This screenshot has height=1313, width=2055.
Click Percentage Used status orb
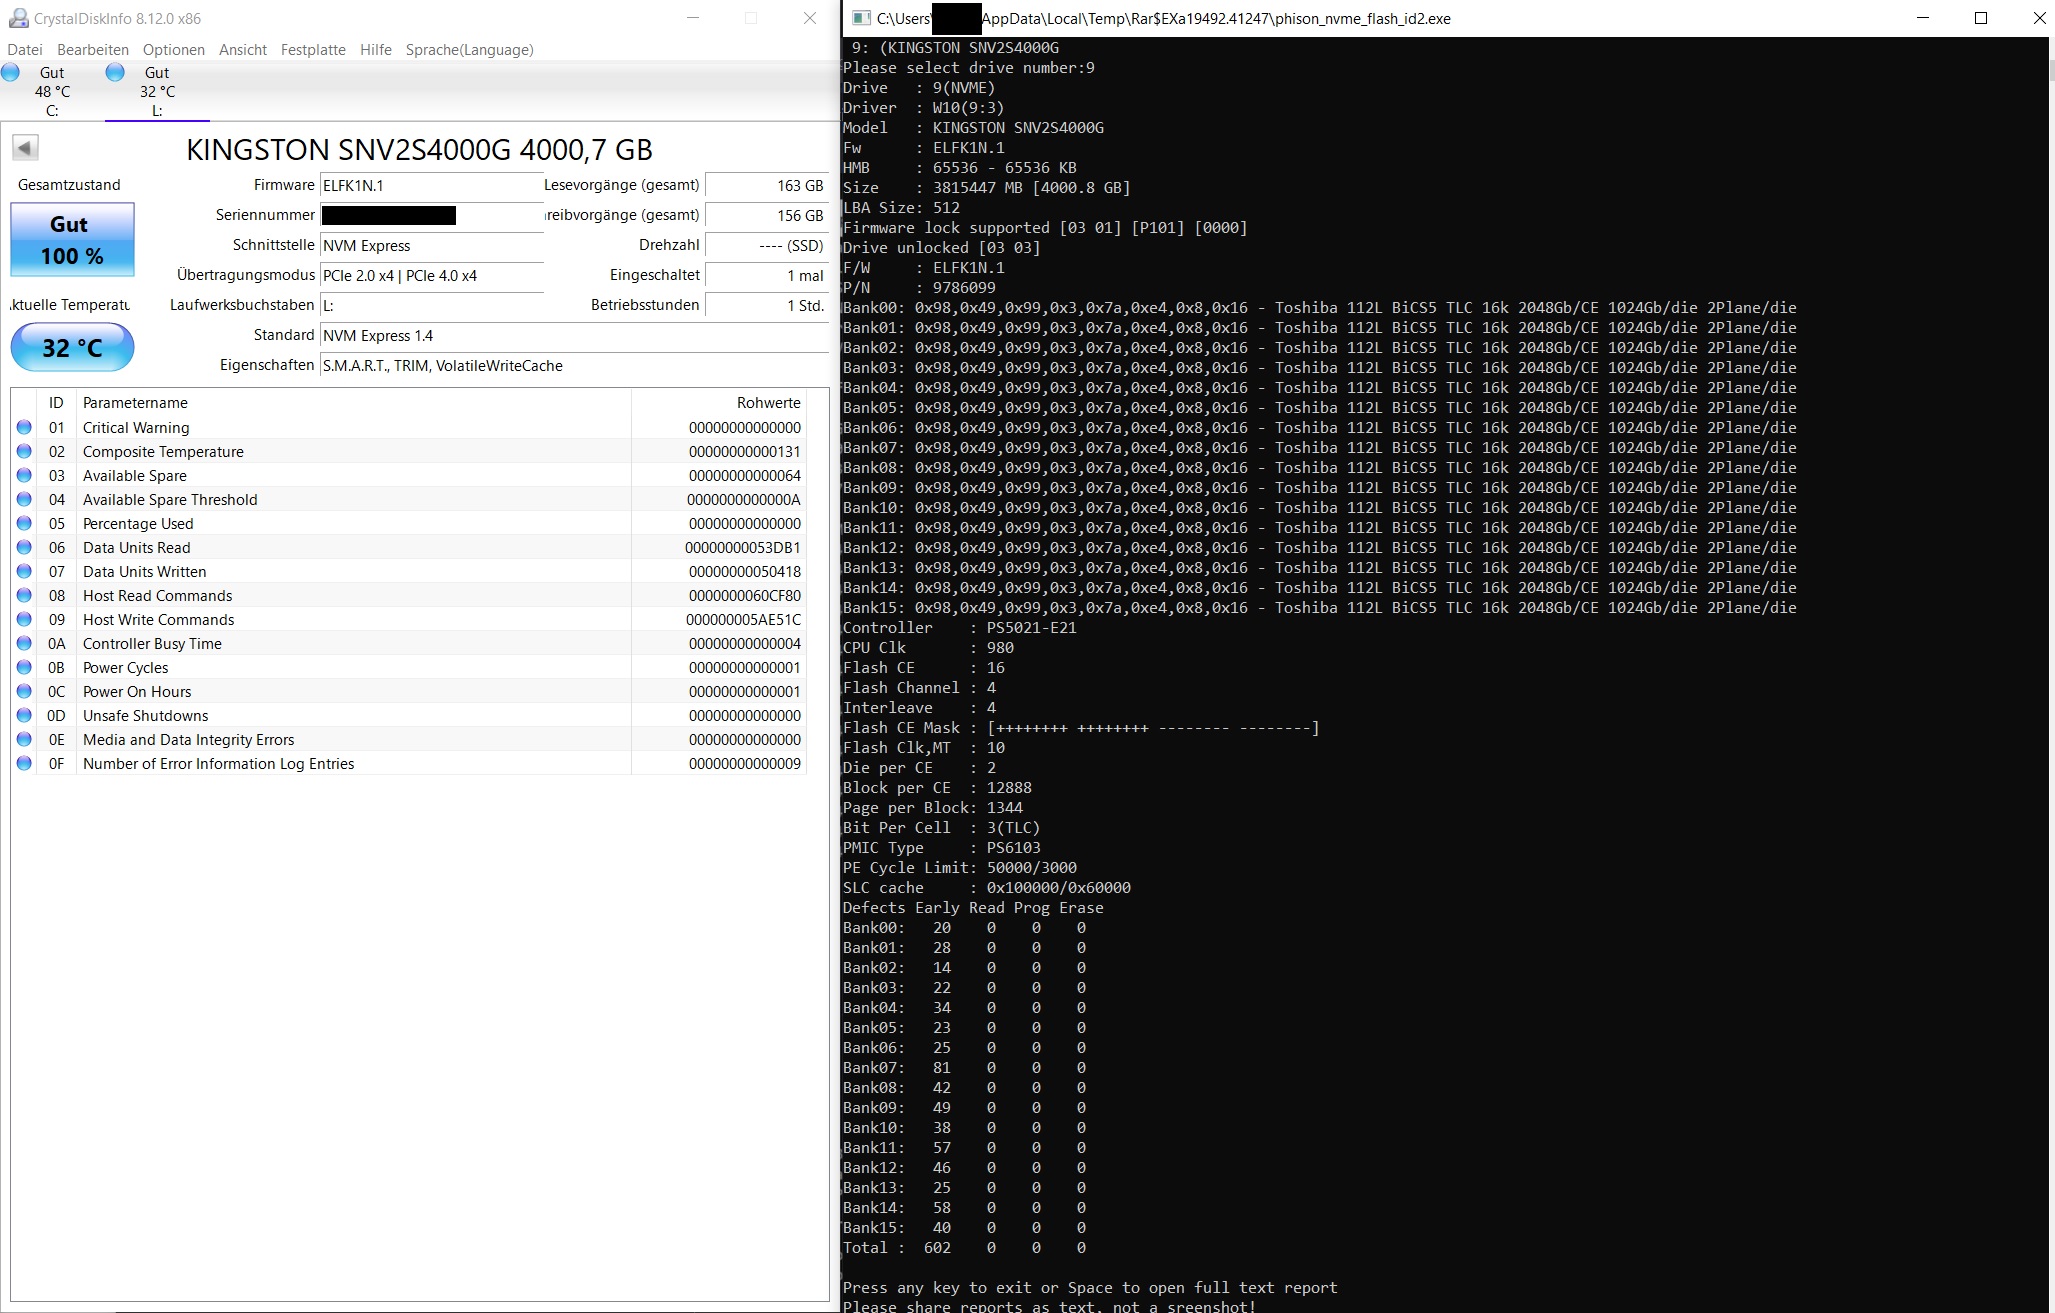pyautogui.click(x=24, y=523)
